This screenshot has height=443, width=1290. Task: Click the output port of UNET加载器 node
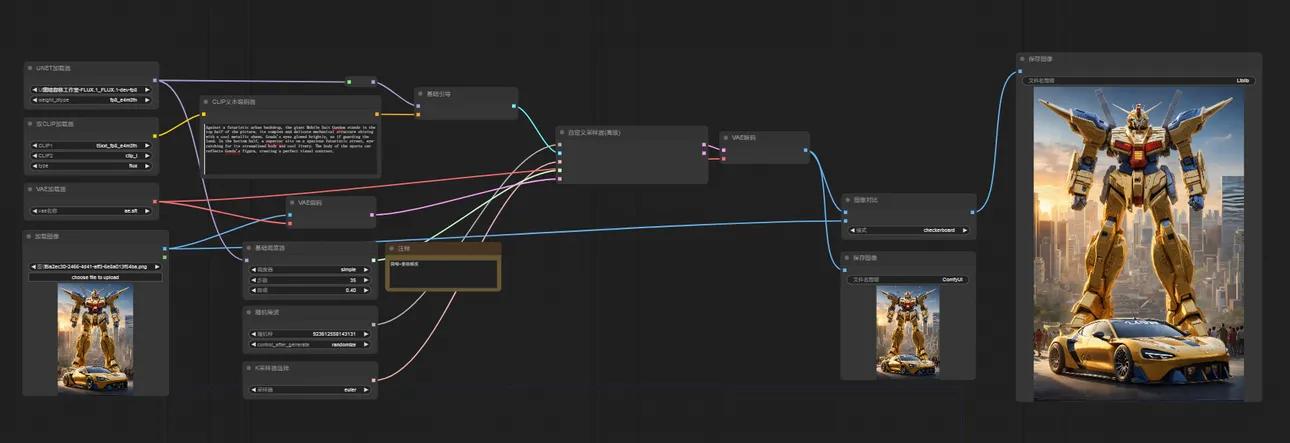tap(154, 80)
